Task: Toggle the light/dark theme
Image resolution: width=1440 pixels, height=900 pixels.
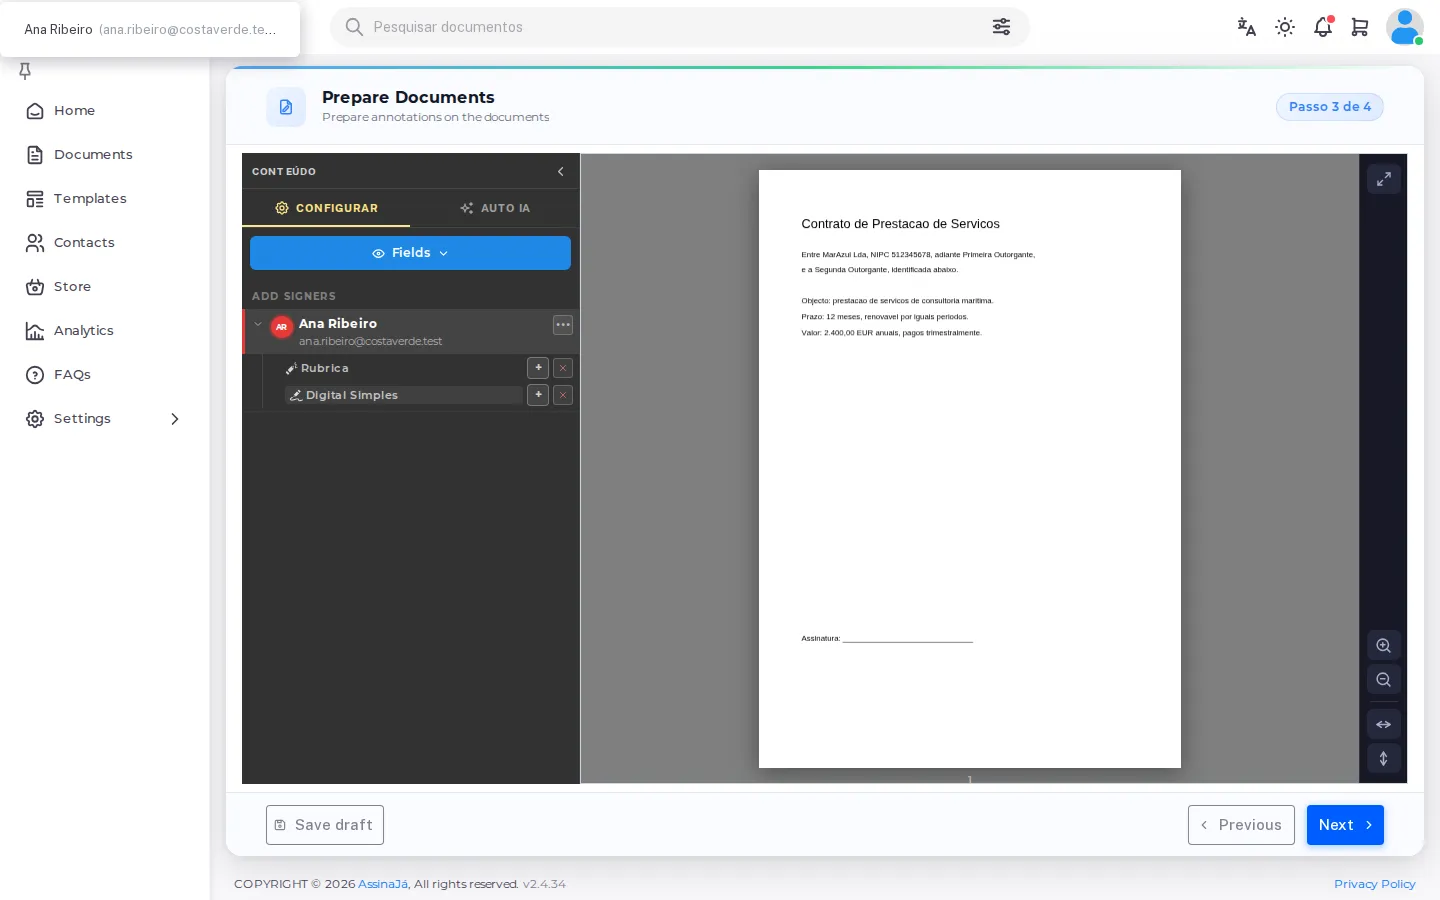Action: click(1285, 27)
